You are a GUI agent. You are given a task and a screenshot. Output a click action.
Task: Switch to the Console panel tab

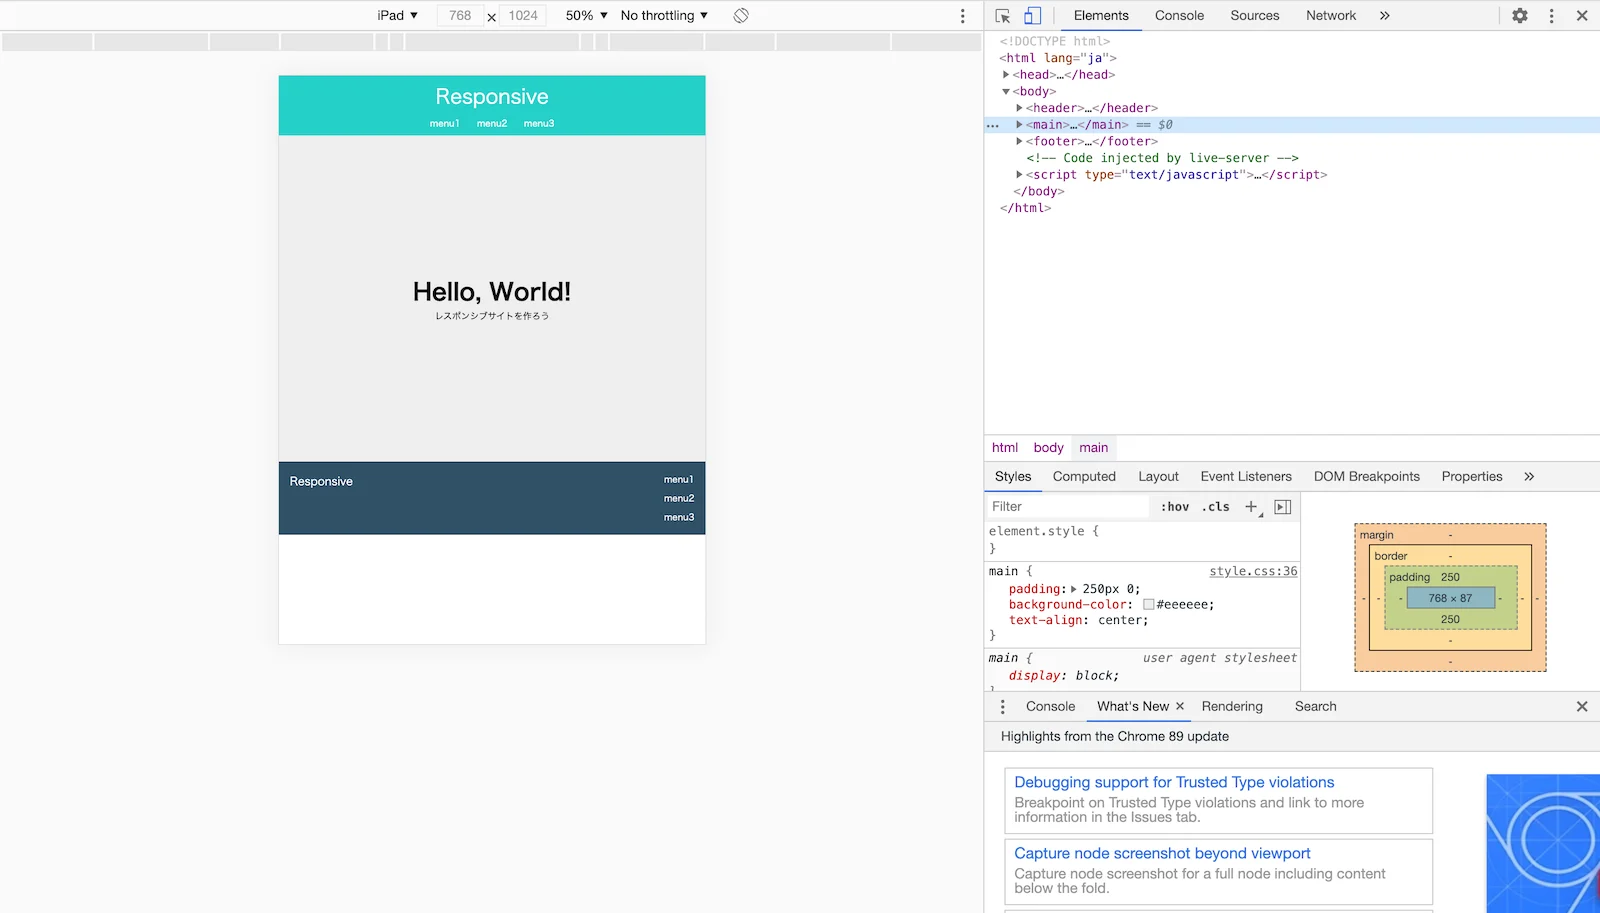point(1179,16)
